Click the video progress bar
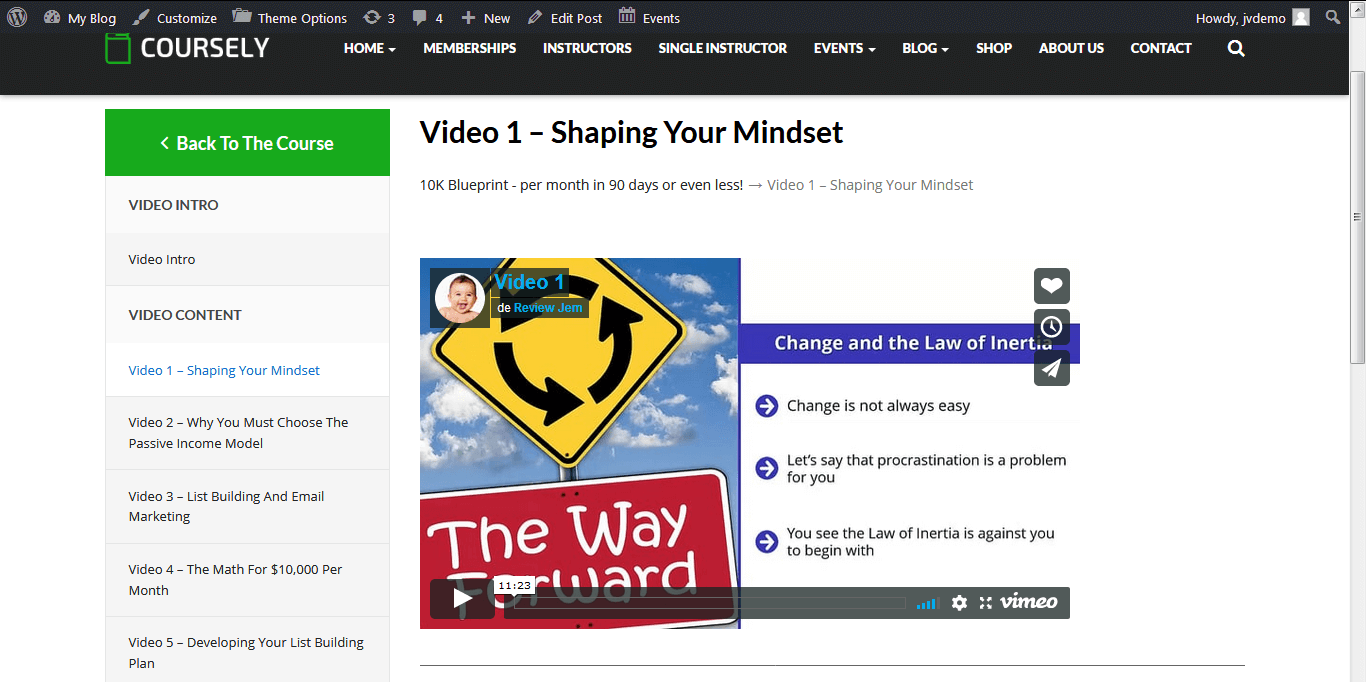Screen dimensions: 1366x682 point(705,603)
